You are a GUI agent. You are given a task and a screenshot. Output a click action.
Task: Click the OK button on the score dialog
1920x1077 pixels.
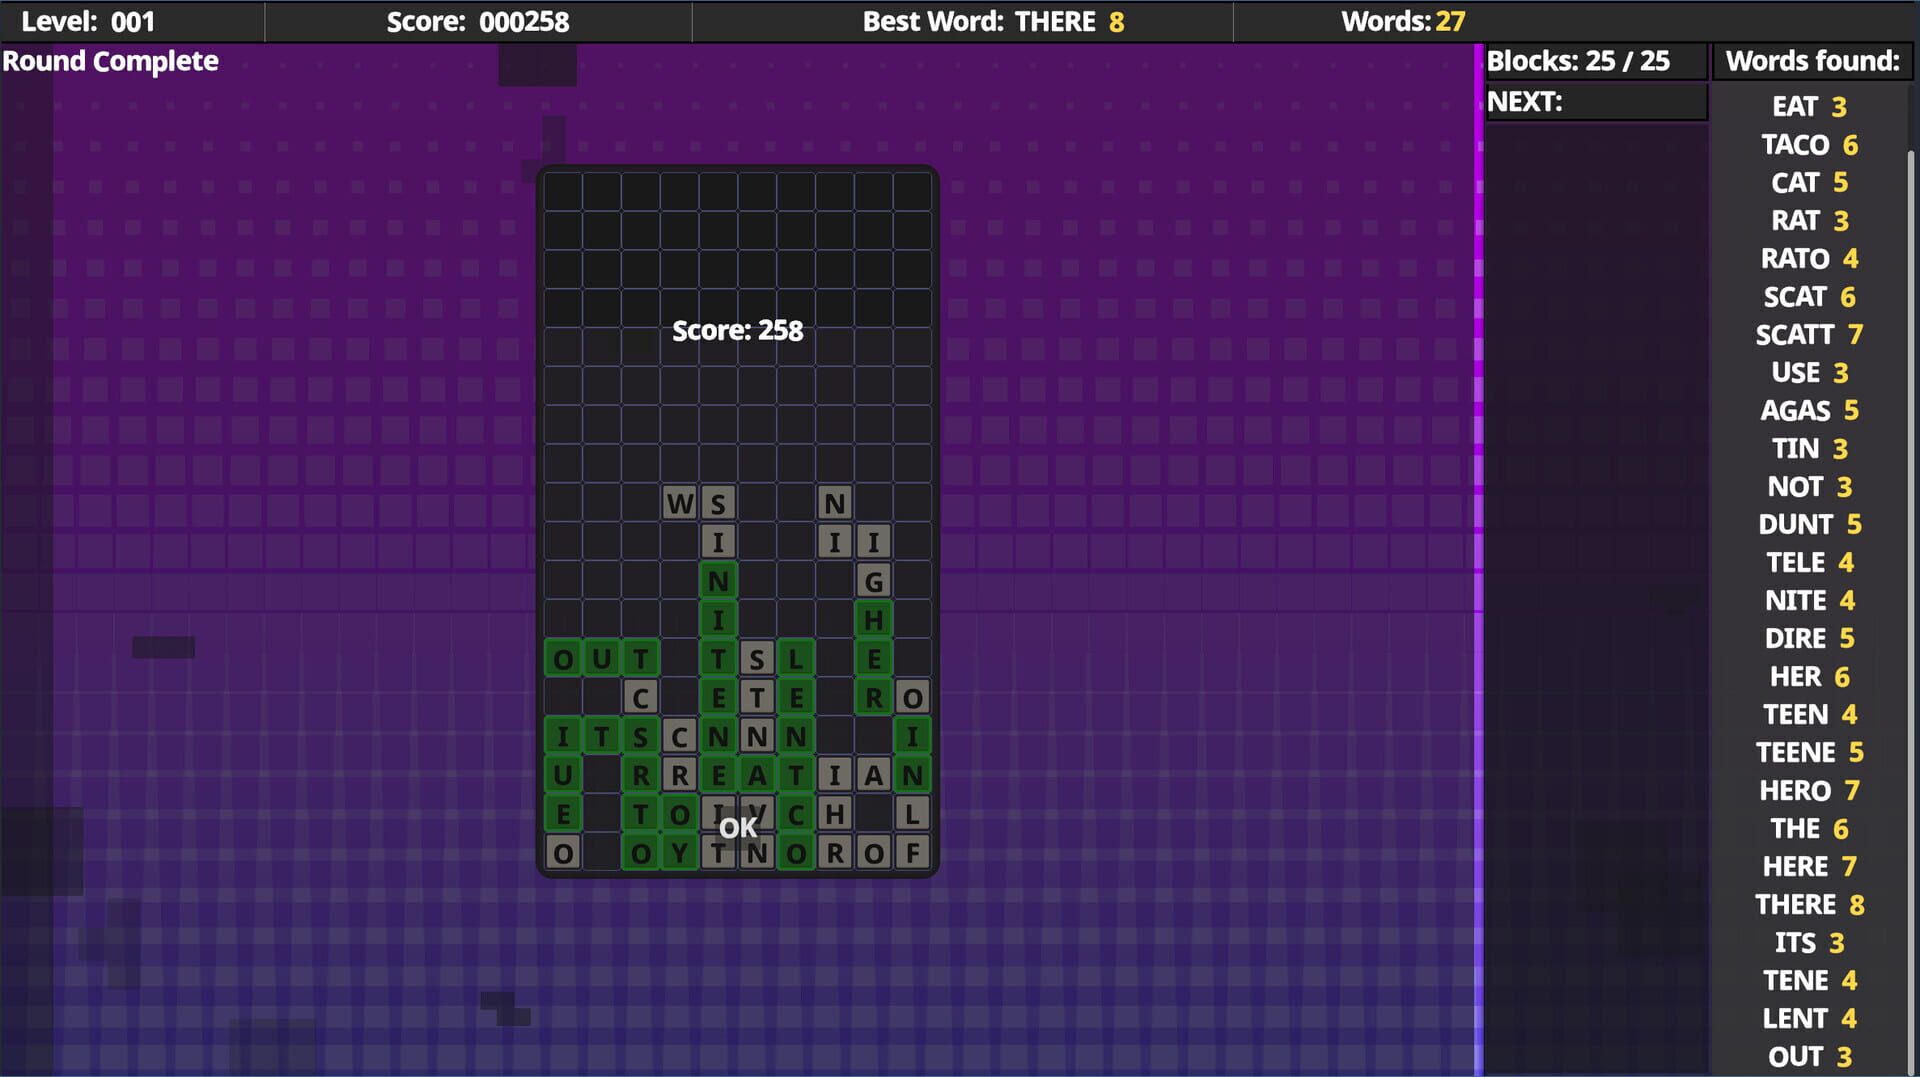[740, 827]
